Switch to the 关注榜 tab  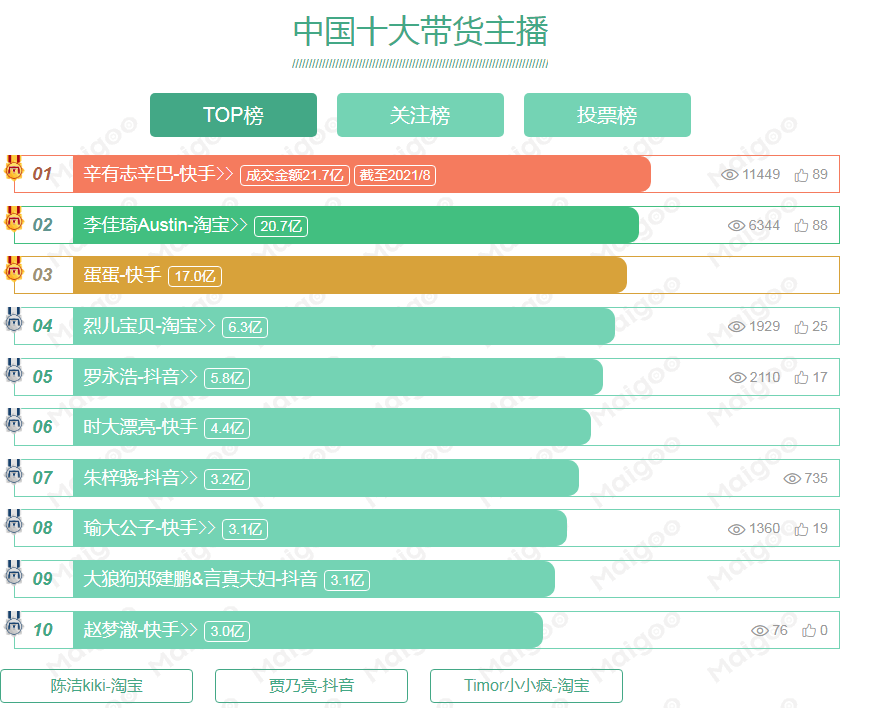point(420,115)
